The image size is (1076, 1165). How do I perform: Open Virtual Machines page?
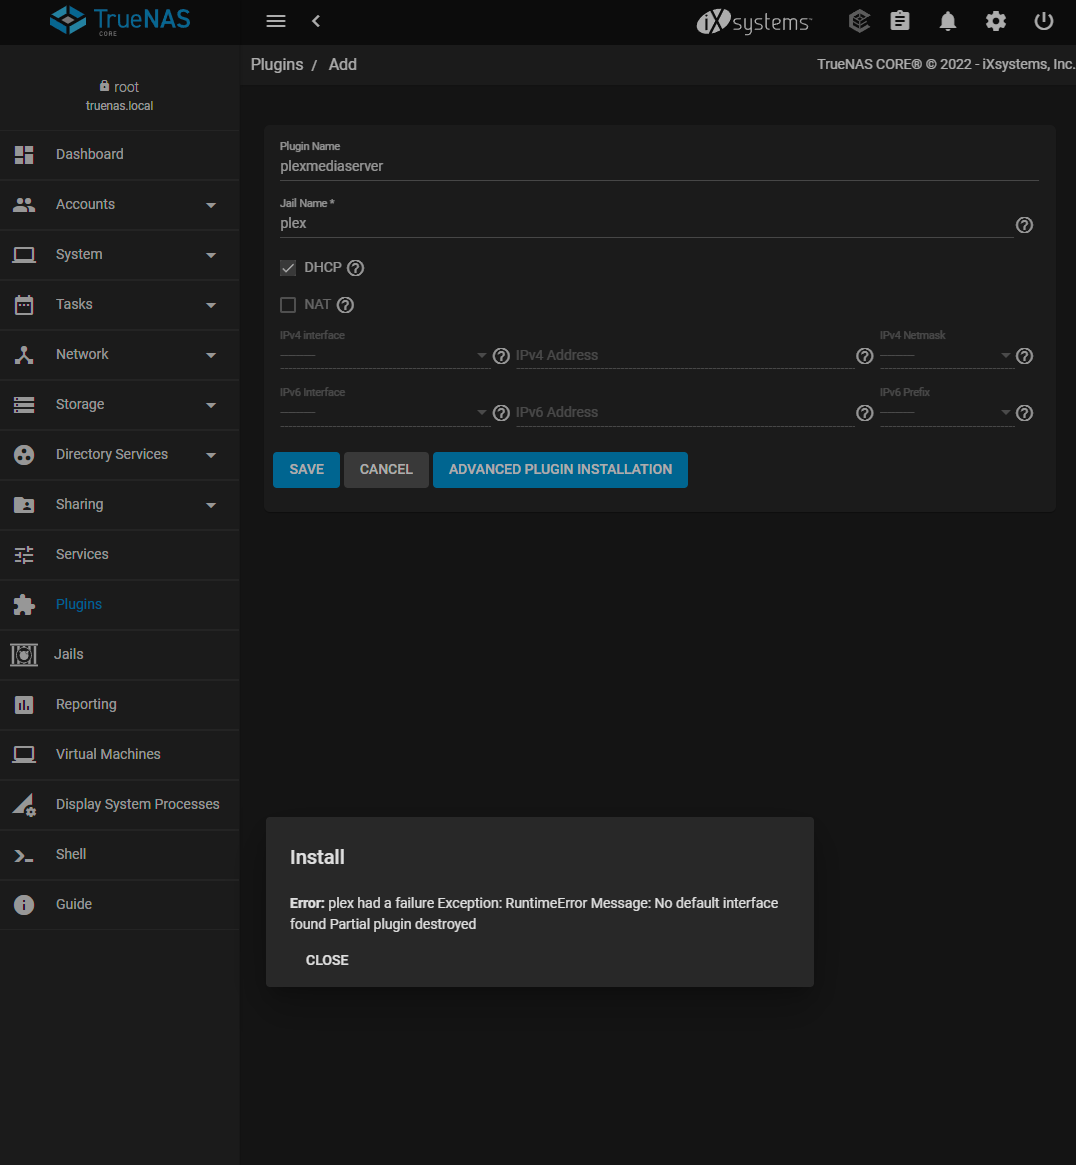click(x=119, y=754)
